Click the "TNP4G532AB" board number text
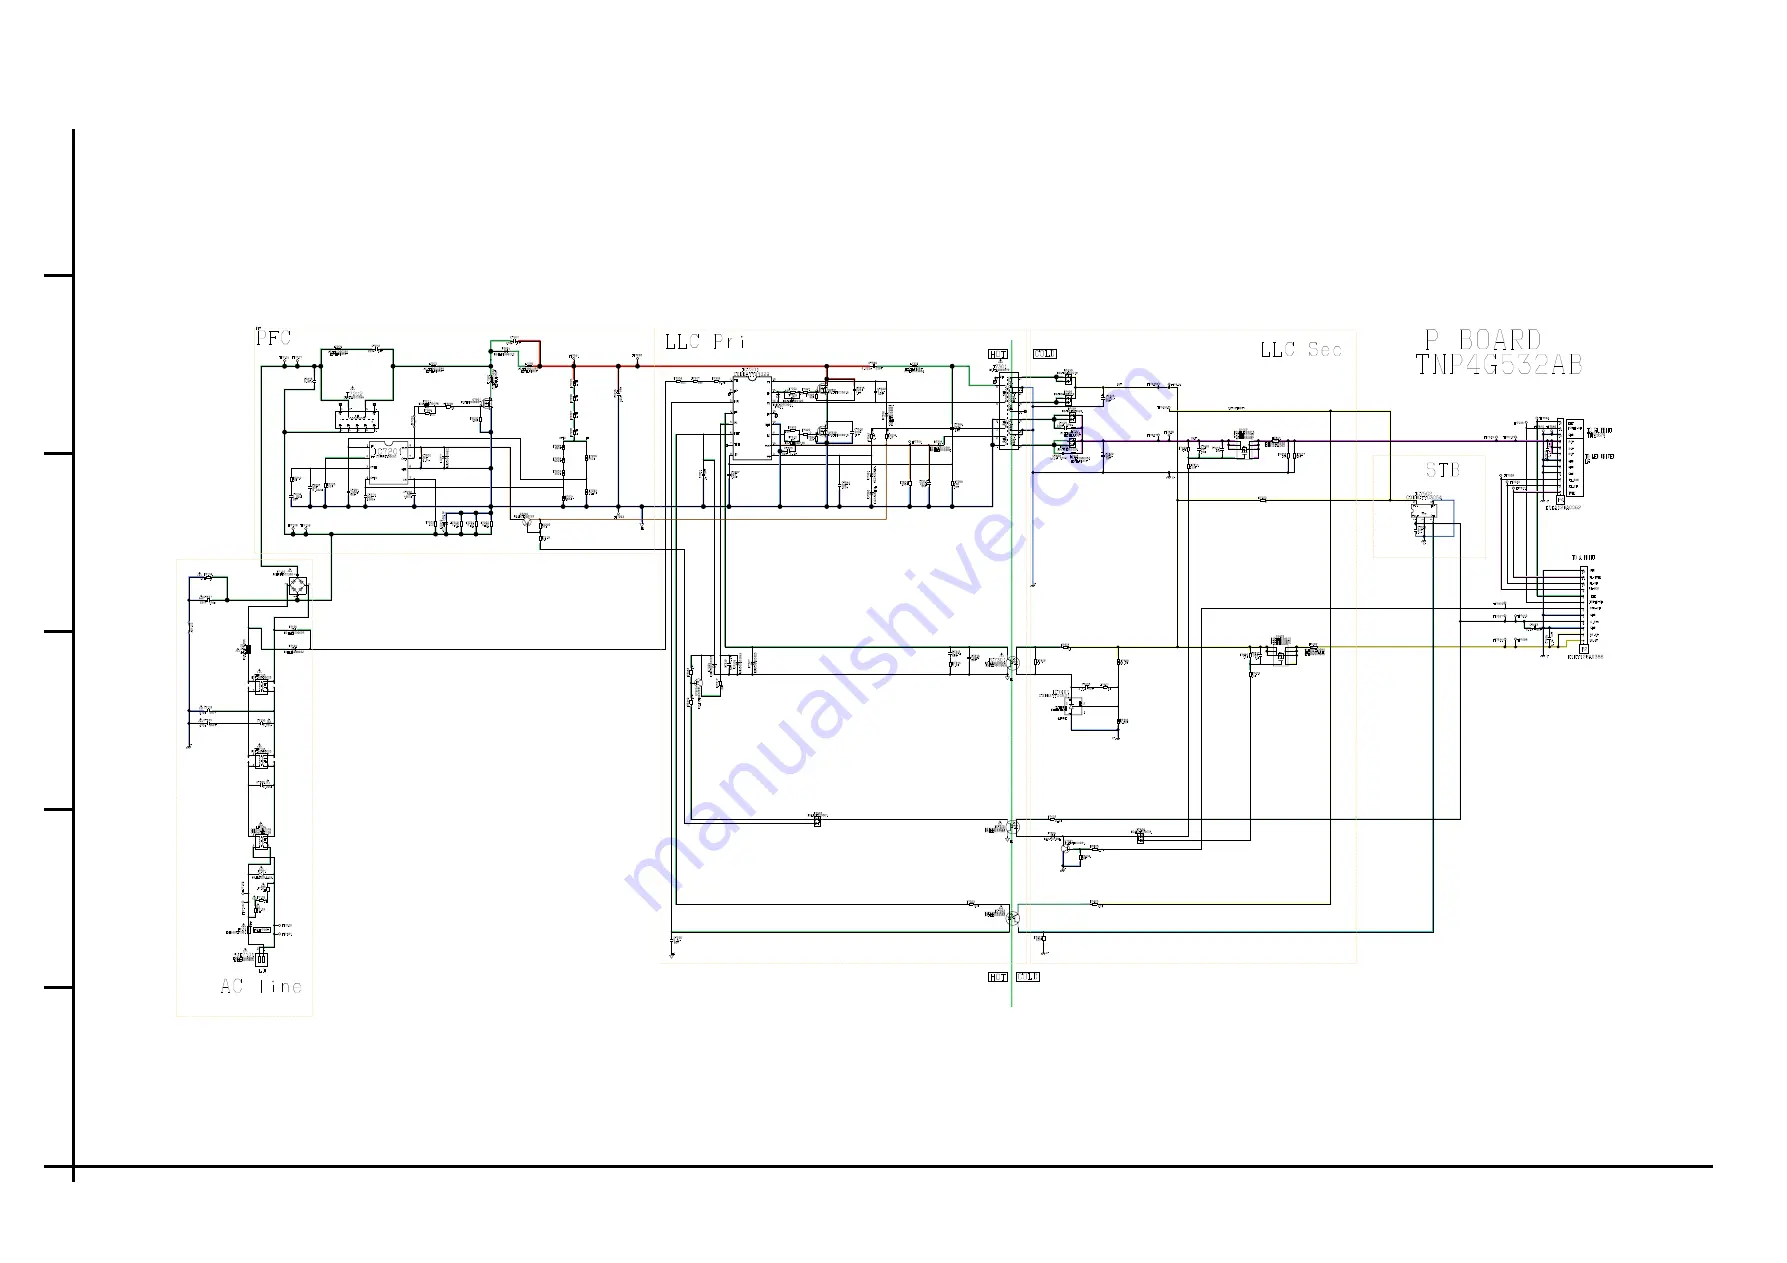 click(x=1499, y=365)
